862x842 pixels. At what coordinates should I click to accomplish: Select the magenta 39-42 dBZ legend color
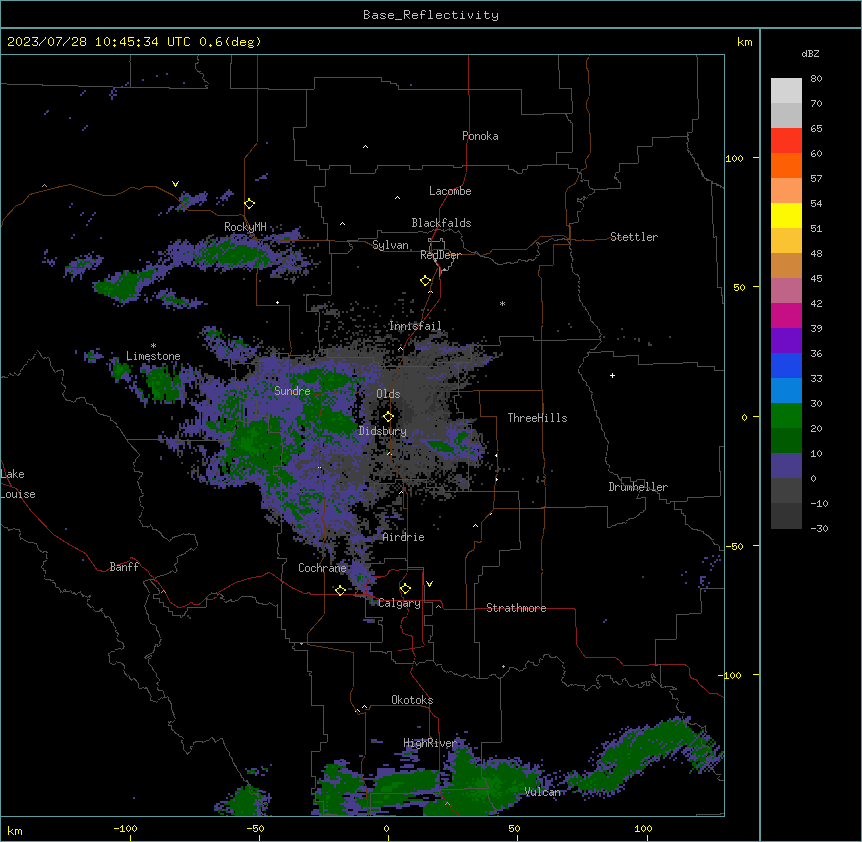(786, 315)
